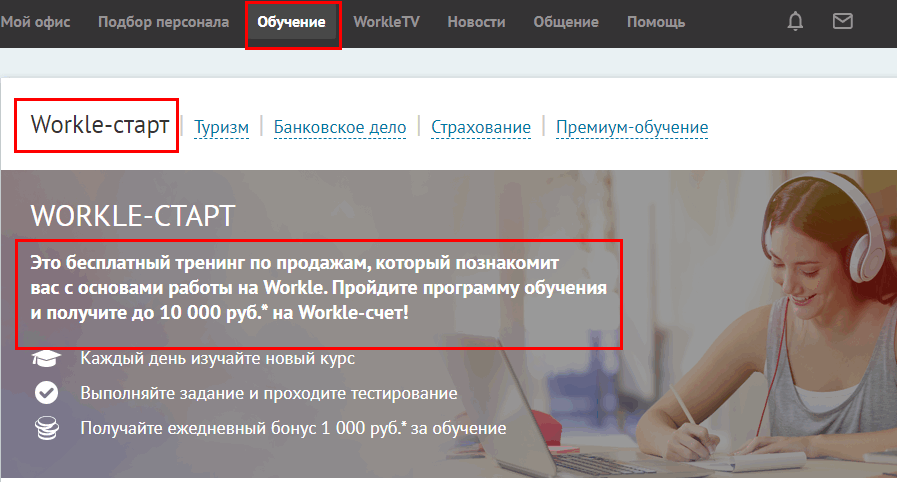Open the Подбор персонала menu
This screenshot has width=897, height=482.
pos(164,22)
